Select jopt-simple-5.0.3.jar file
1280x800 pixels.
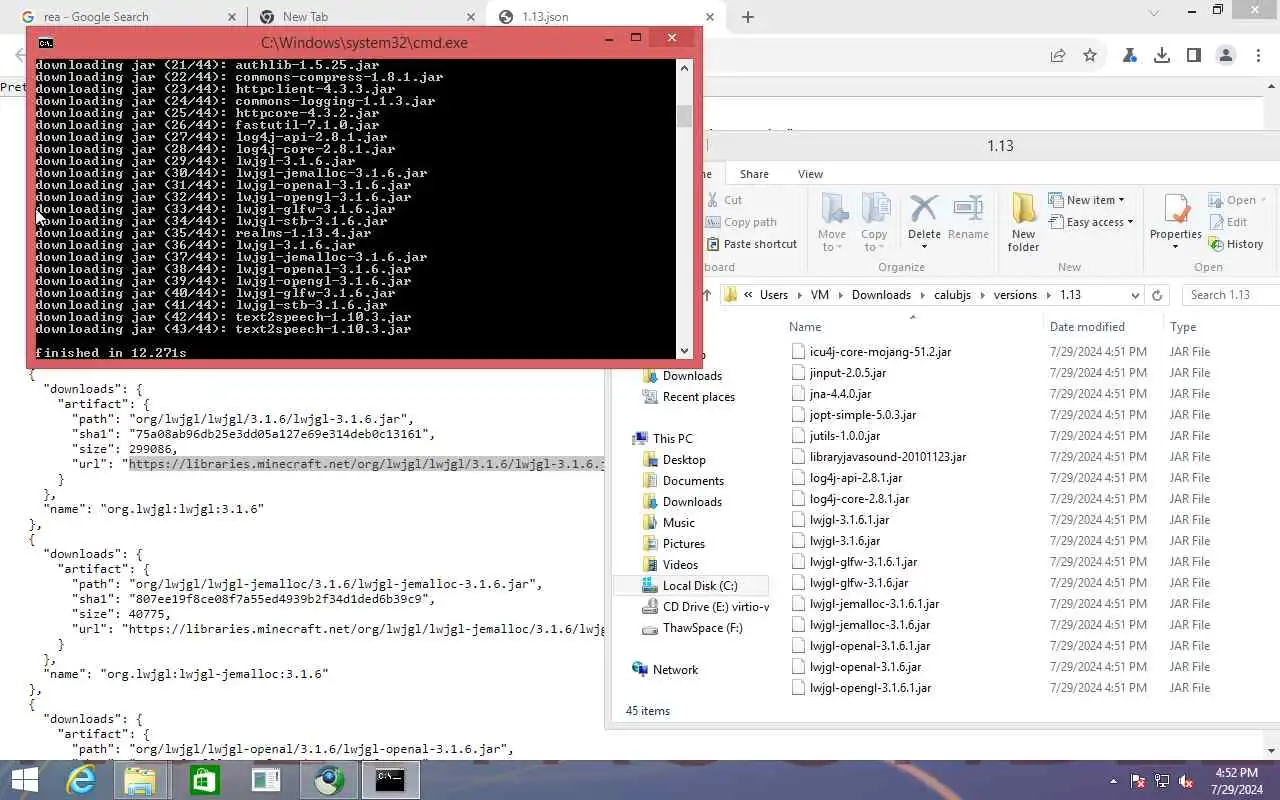coord(863,415)
